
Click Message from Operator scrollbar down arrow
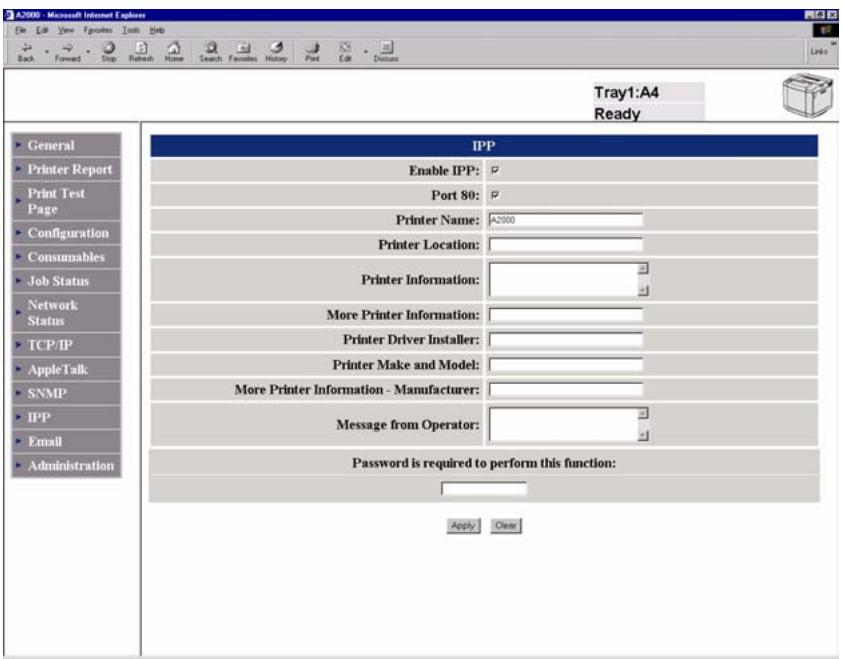point(643,436)
